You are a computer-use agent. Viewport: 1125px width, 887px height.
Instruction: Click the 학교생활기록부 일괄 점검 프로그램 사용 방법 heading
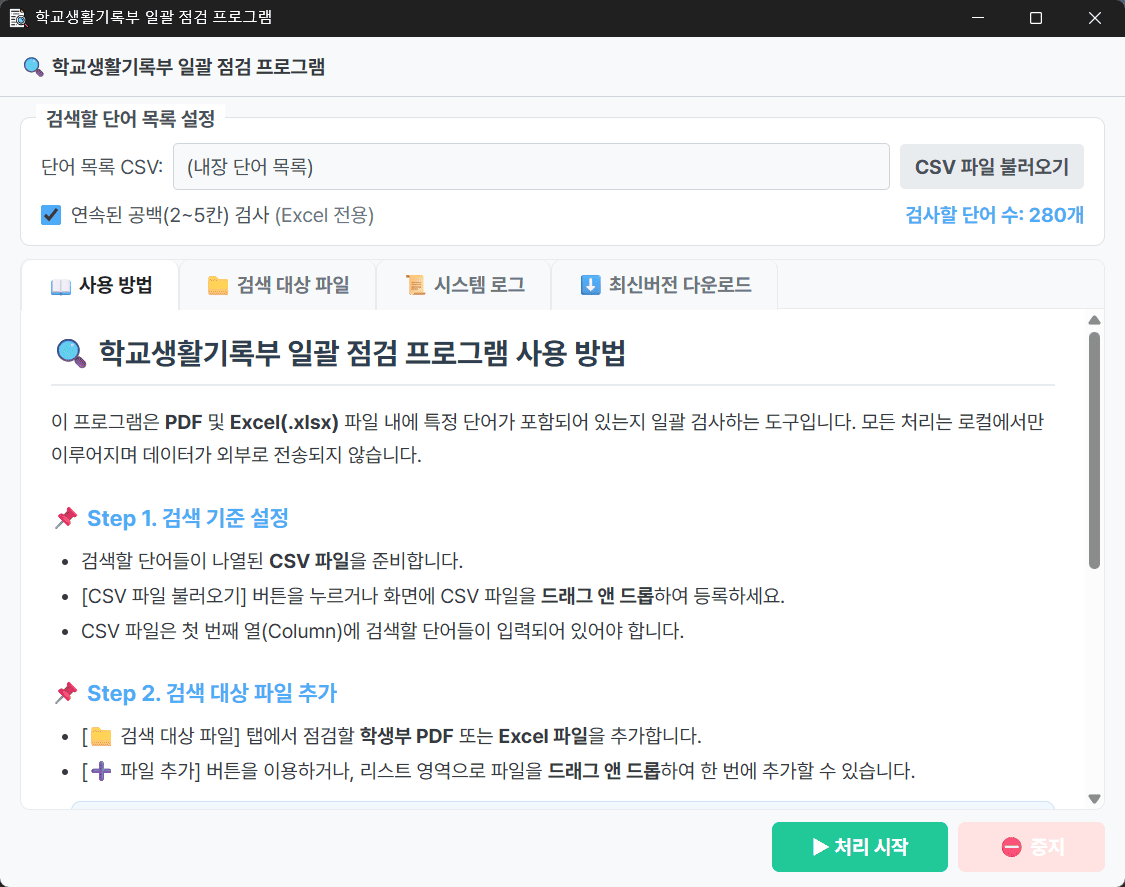[362, 353]
